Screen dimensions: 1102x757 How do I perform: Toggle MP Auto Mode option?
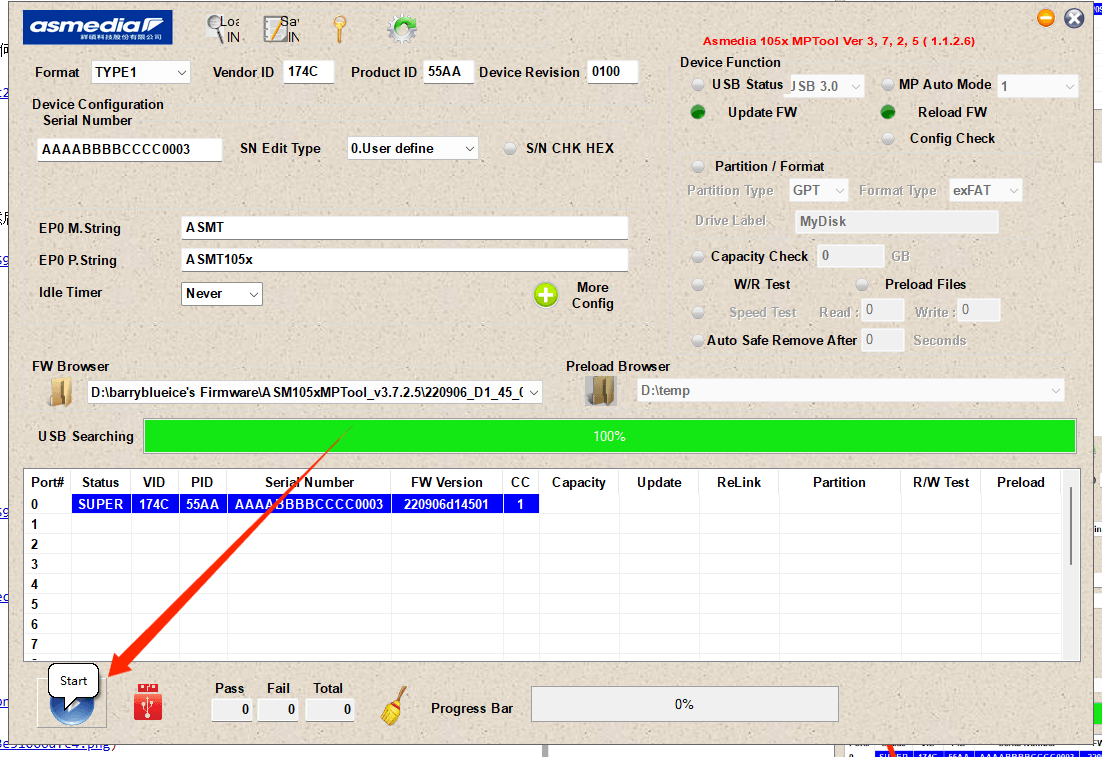888,85
